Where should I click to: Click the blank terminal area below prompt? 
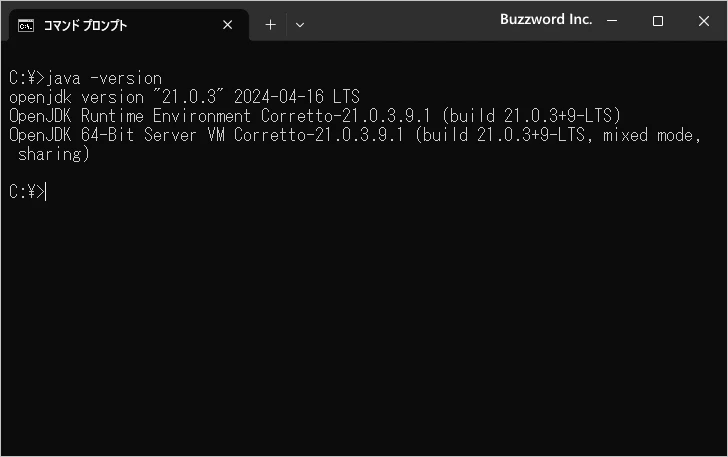coord(364,325)
